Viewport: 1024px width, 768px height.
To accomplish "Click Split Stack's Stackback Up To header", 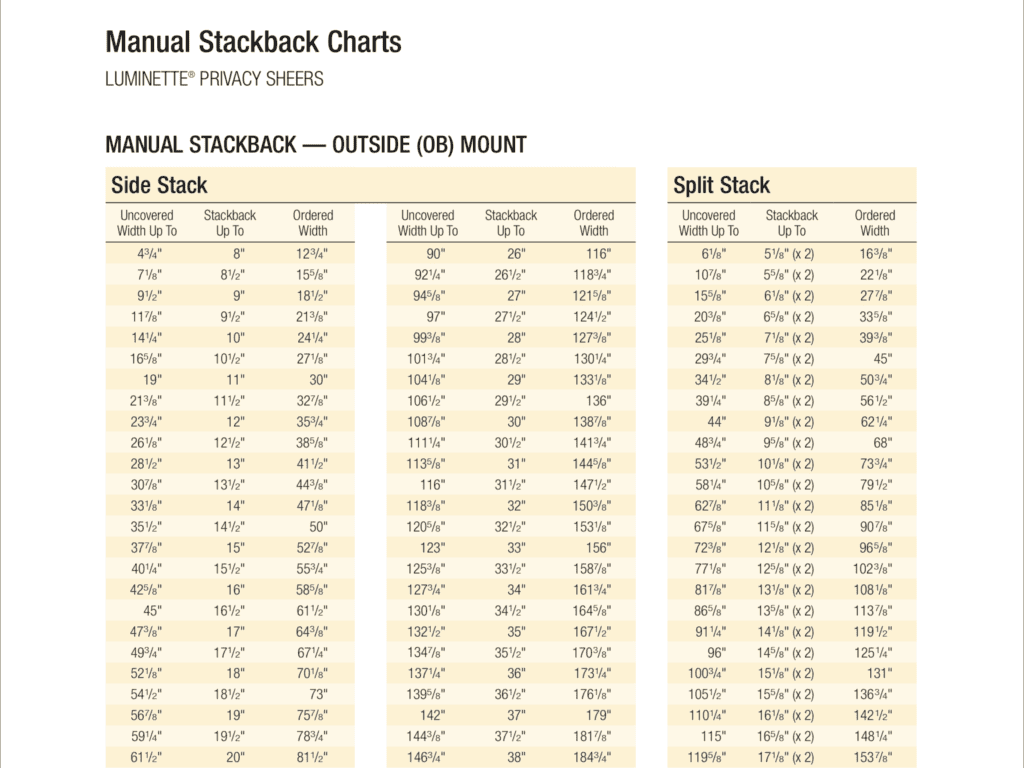I will (791, 223).
